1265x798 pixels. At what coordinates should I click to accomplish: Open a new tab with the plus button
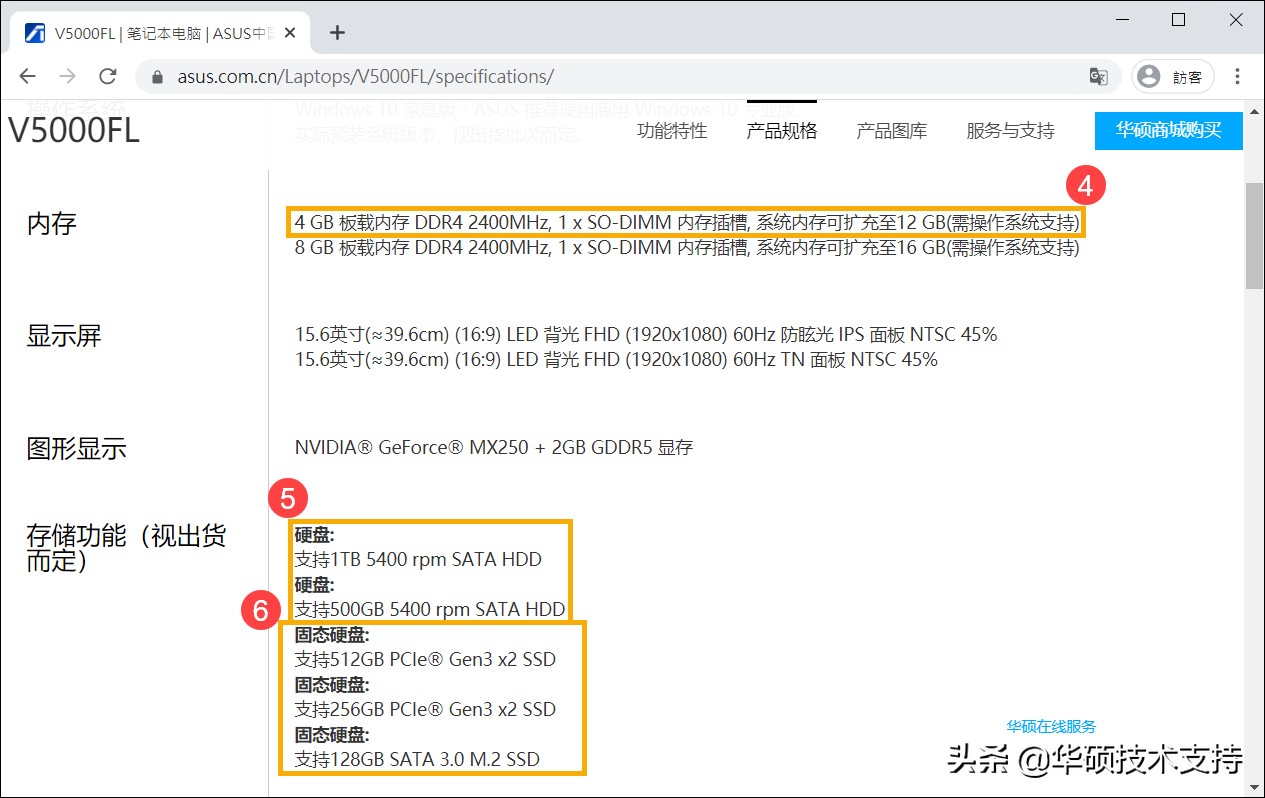click(x=337, y=31)
